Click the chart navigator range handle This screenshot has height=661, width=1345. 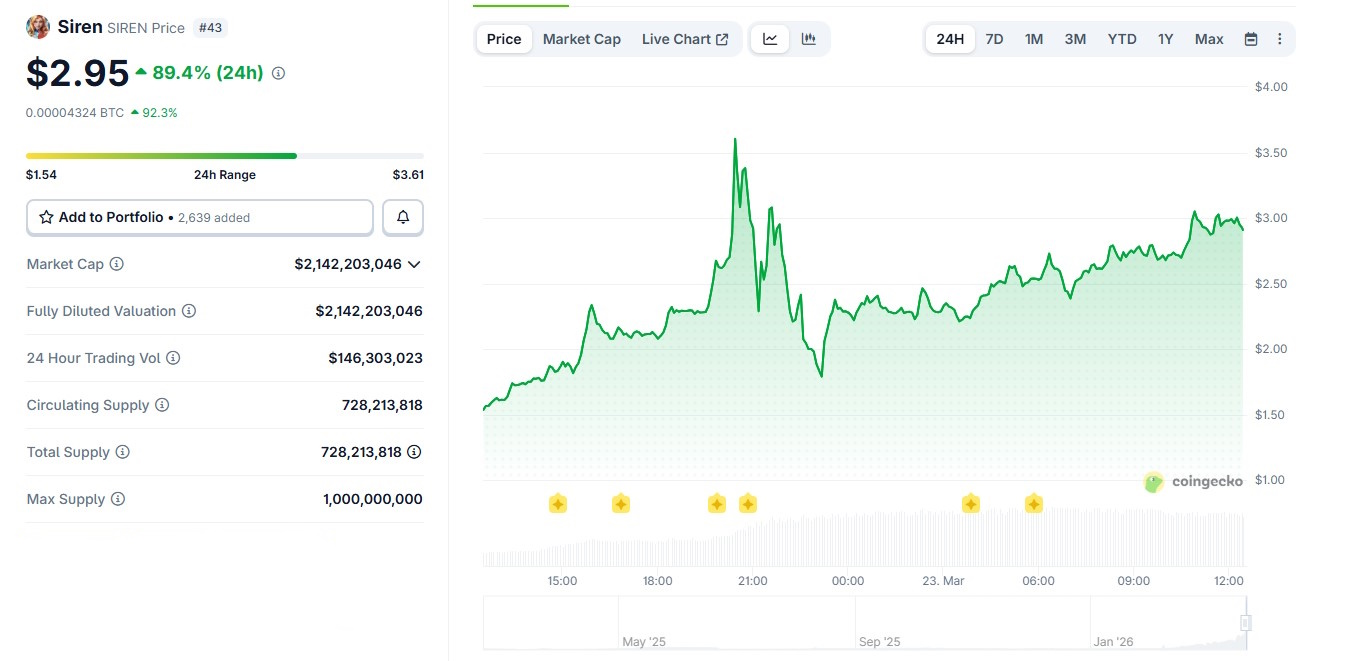[1245, 623]
